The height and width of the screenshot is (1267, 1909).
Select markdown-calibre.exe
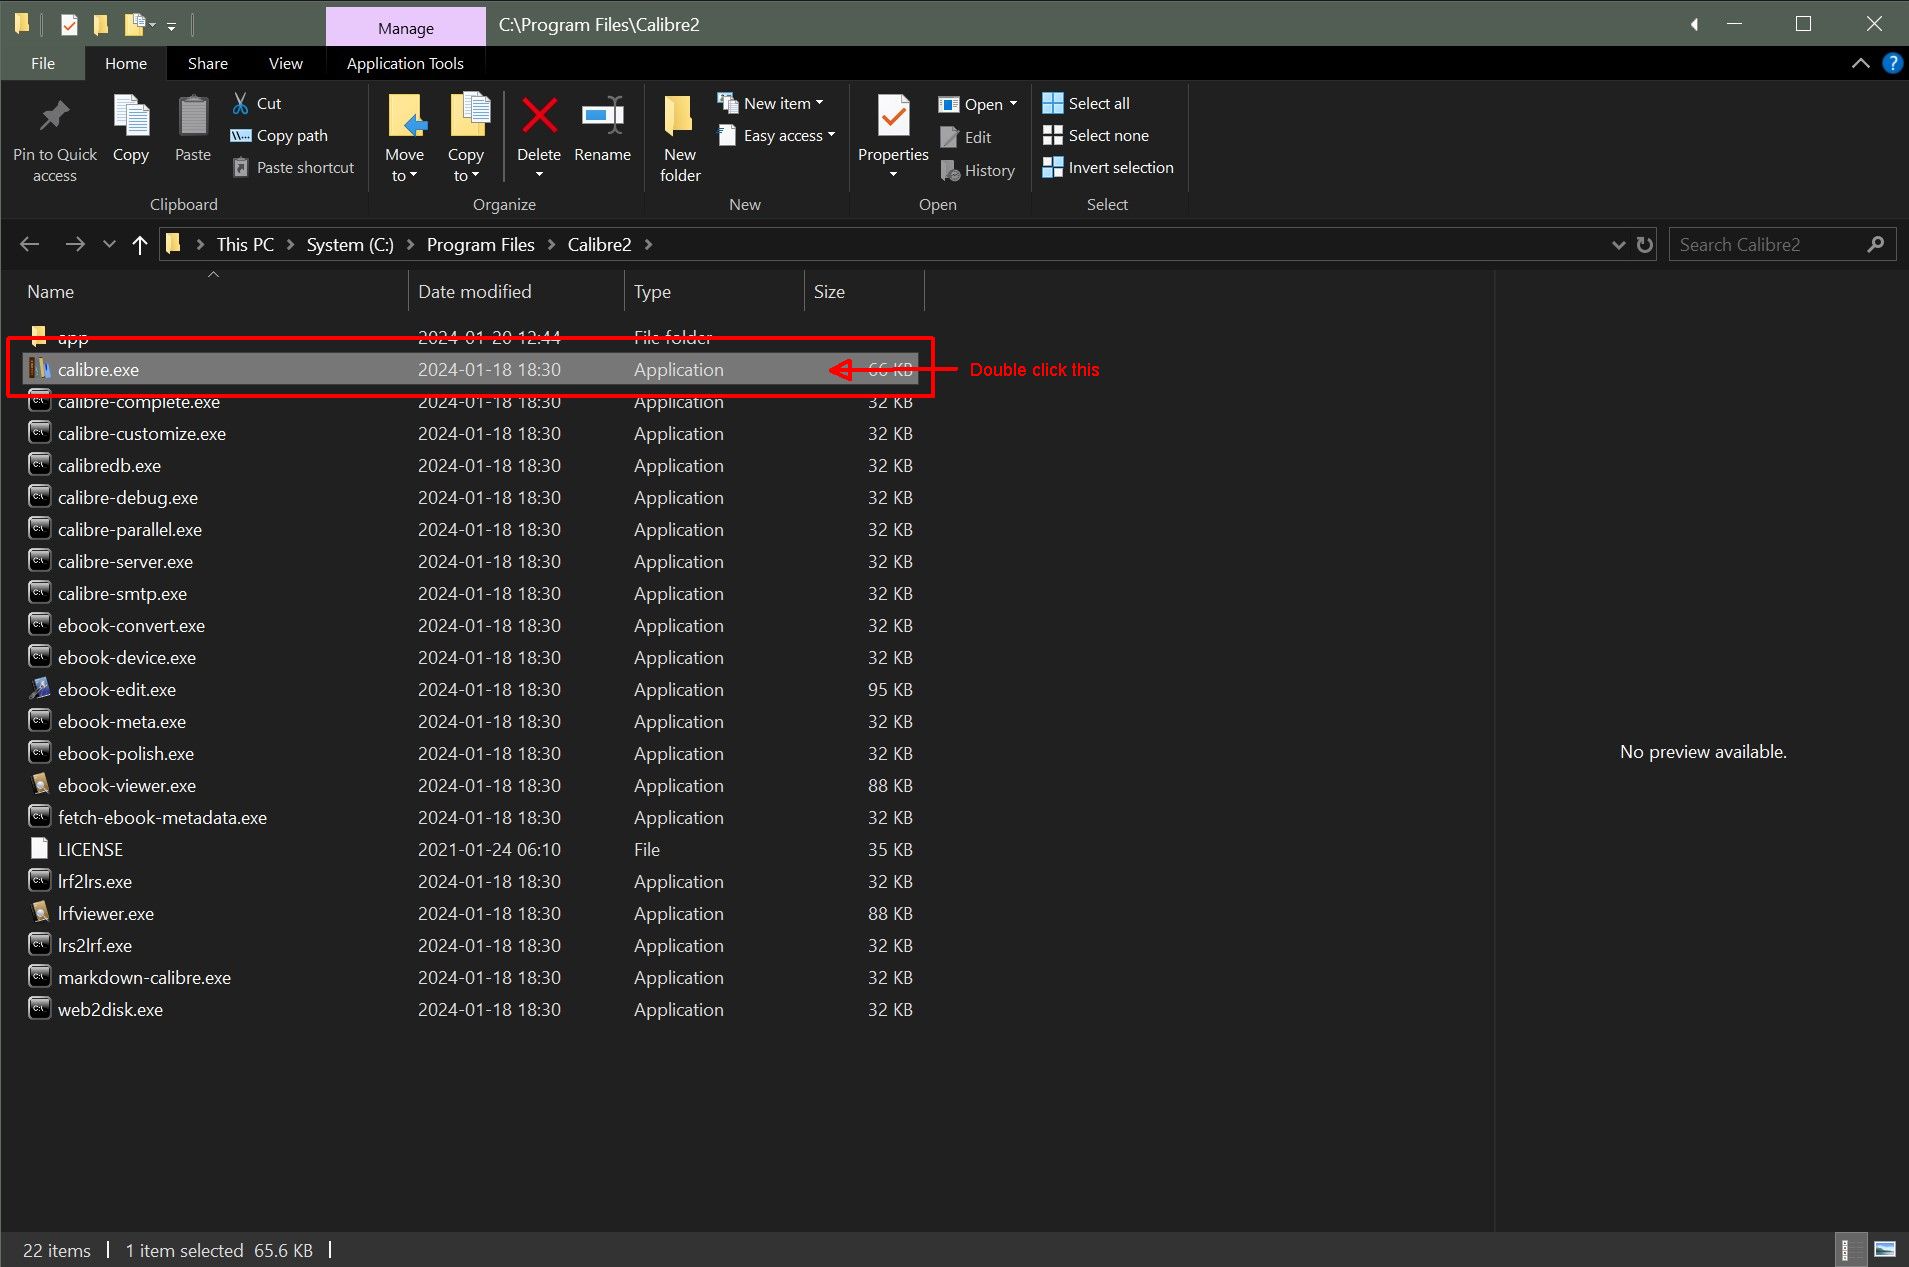(470, 977)
